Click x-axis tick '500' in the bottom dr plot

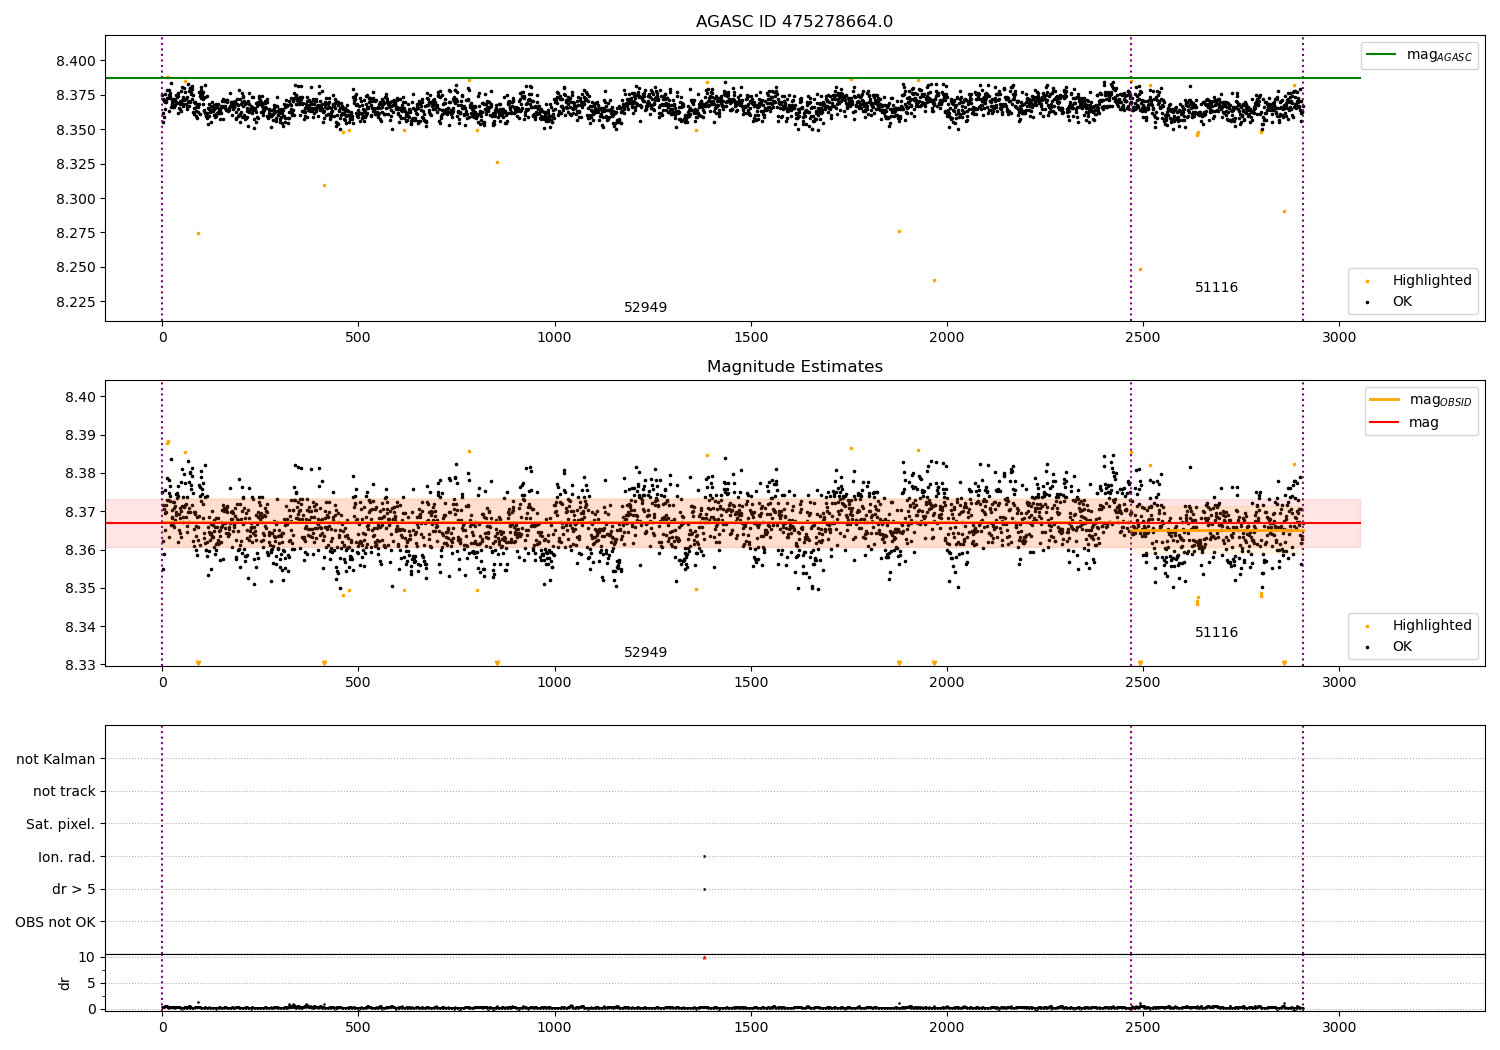coord(358,1027)
